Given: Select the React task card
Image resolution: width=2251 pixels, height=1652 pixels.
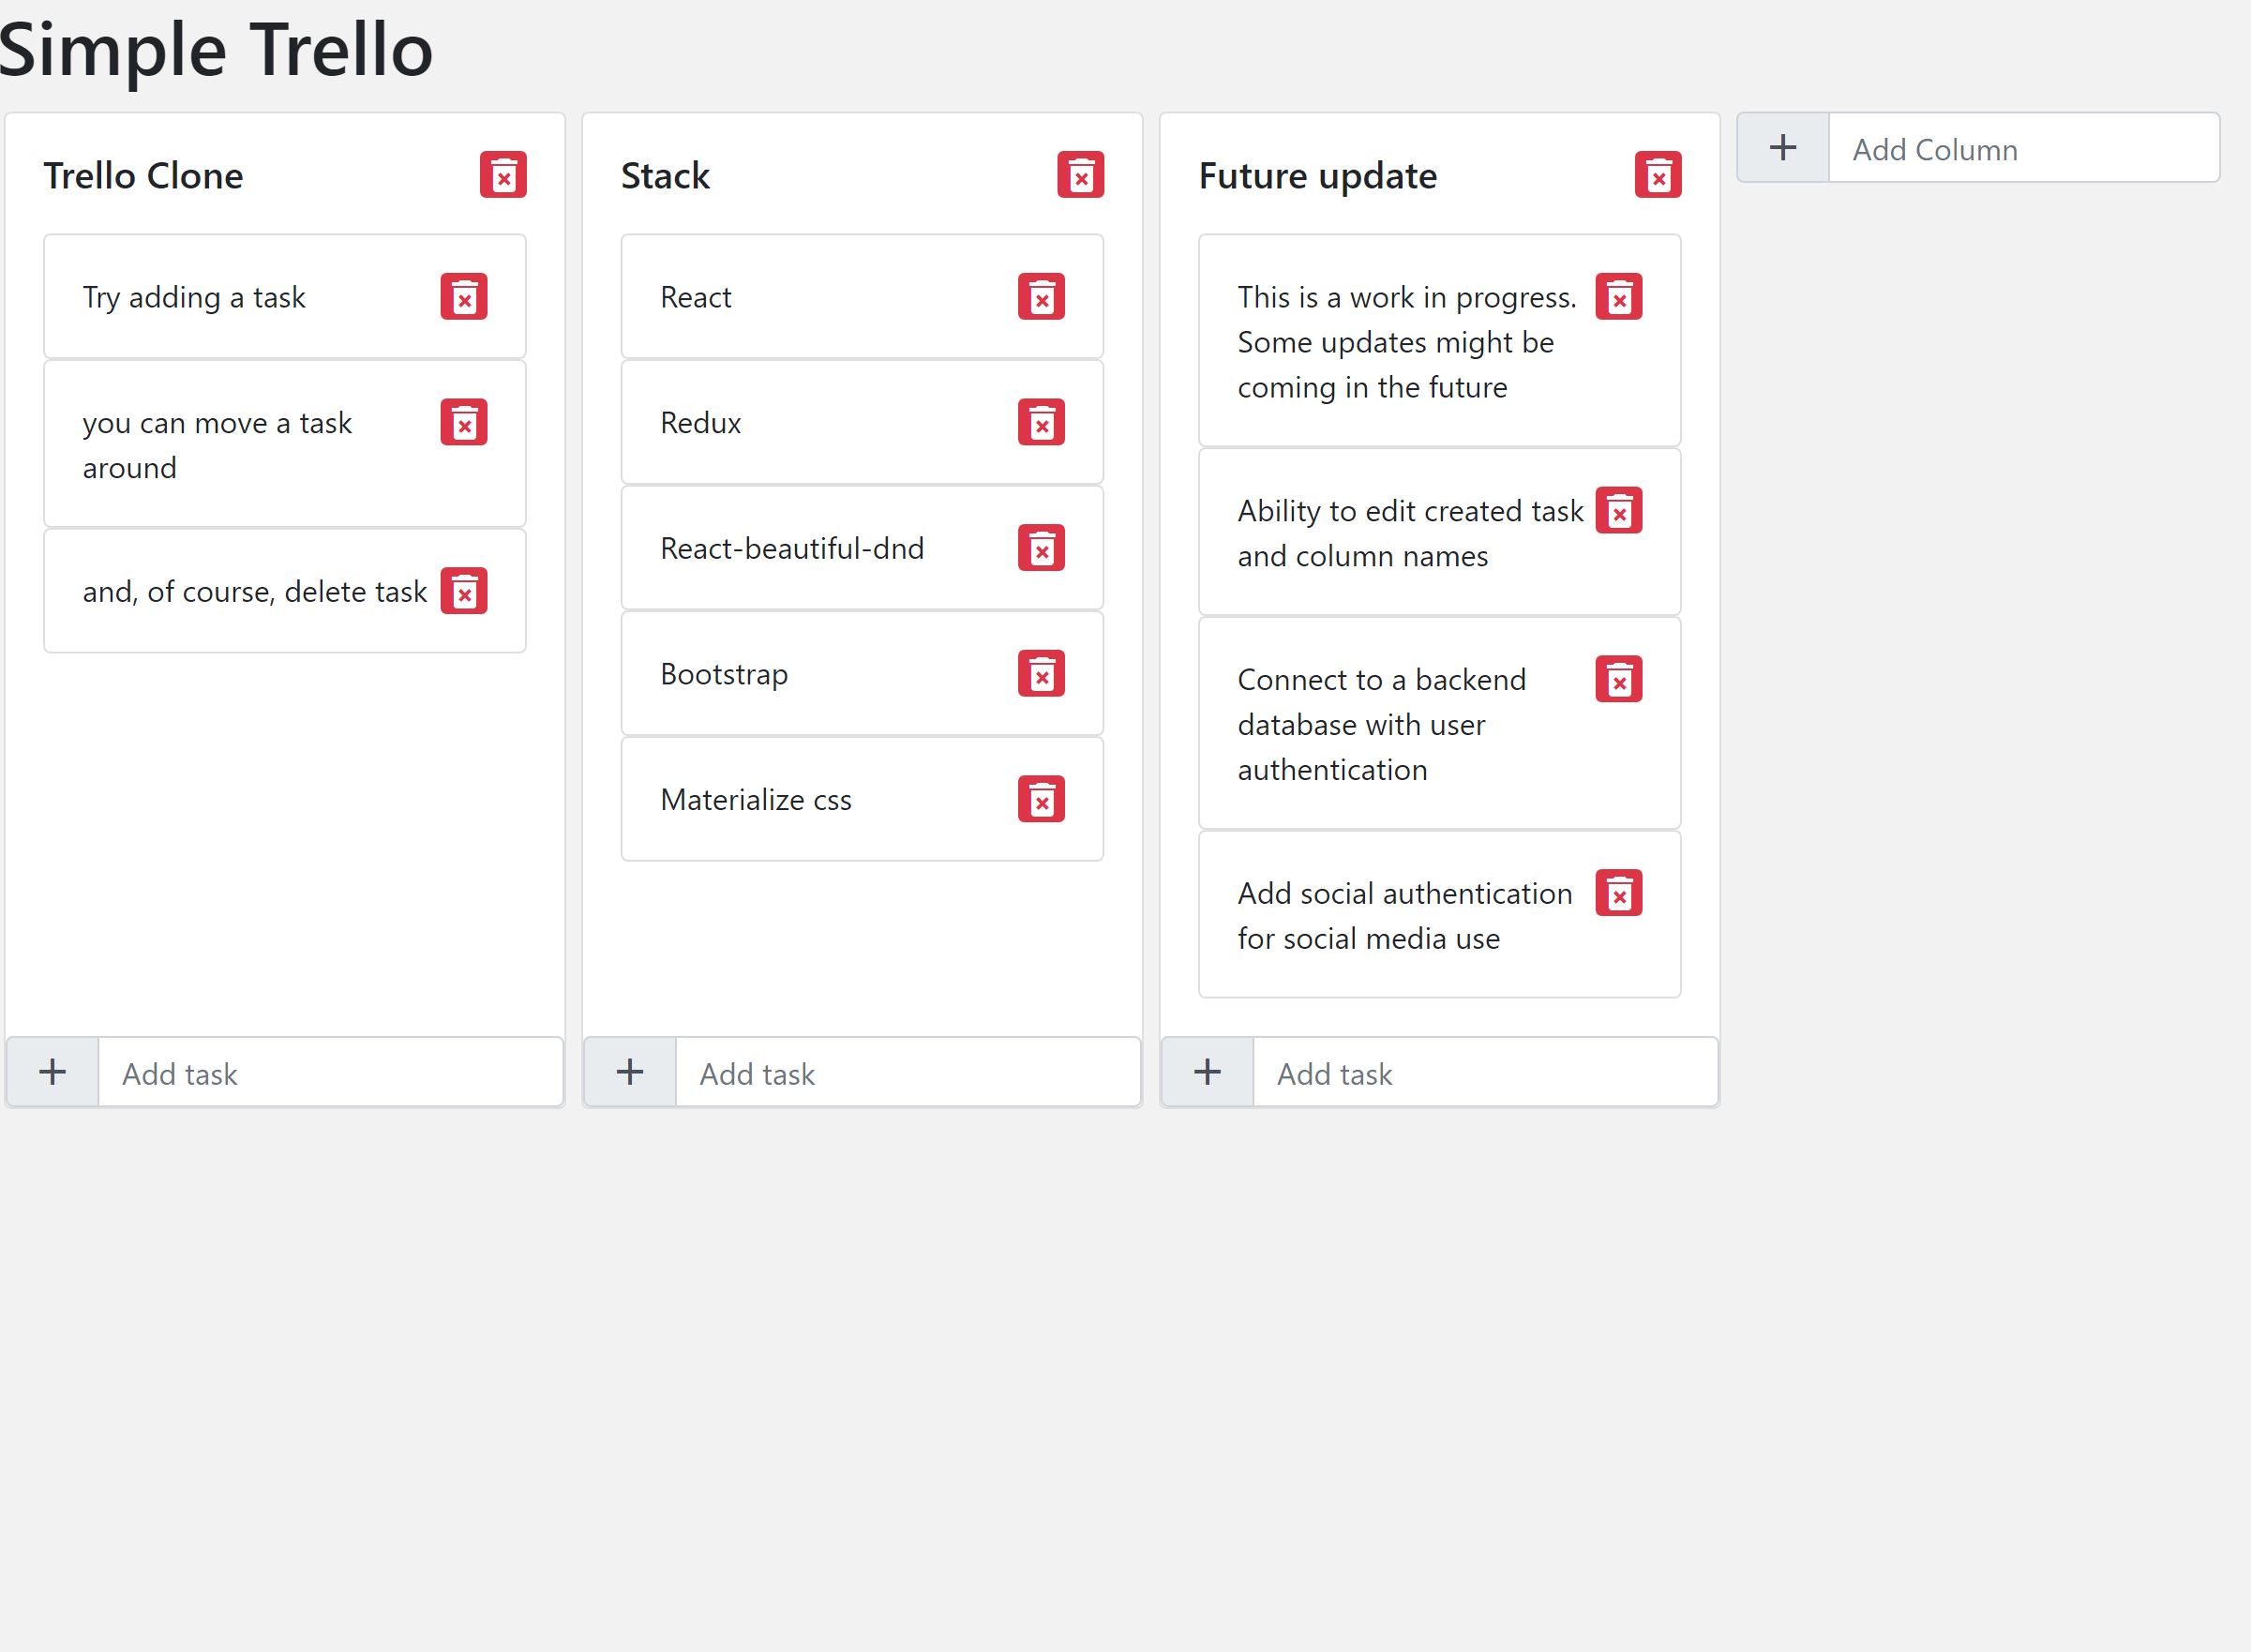Looking at the screenshot, I should coord(800,297).
